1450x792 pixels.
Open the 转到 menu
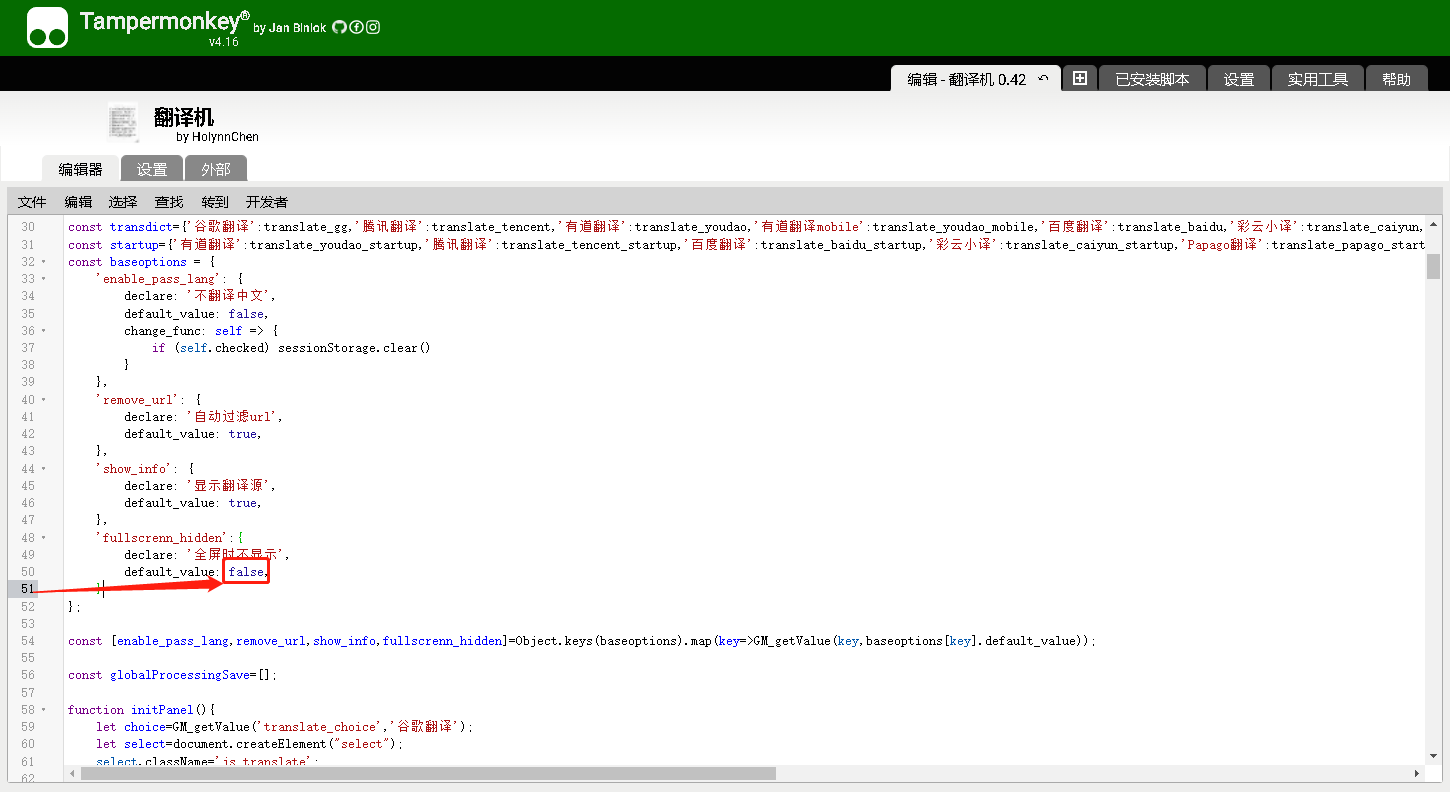coord(214,201)
